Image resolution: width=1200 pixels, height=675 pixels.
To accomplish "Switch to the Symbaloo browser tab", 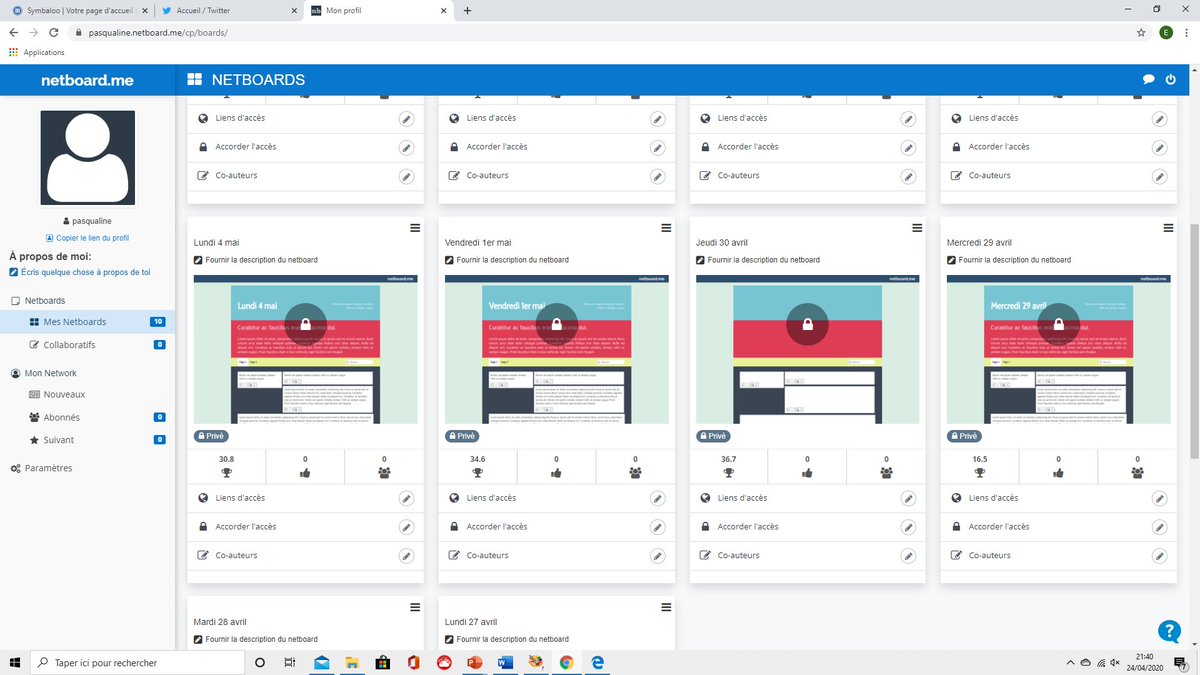I will pos(78,10).
